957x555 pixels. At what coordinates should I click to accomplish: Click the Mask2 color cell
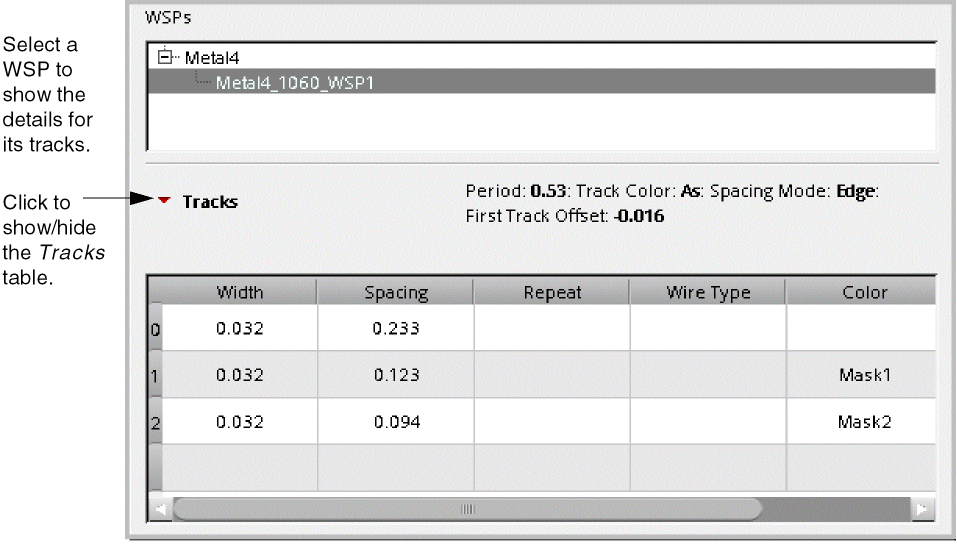[x=864, y=423]
